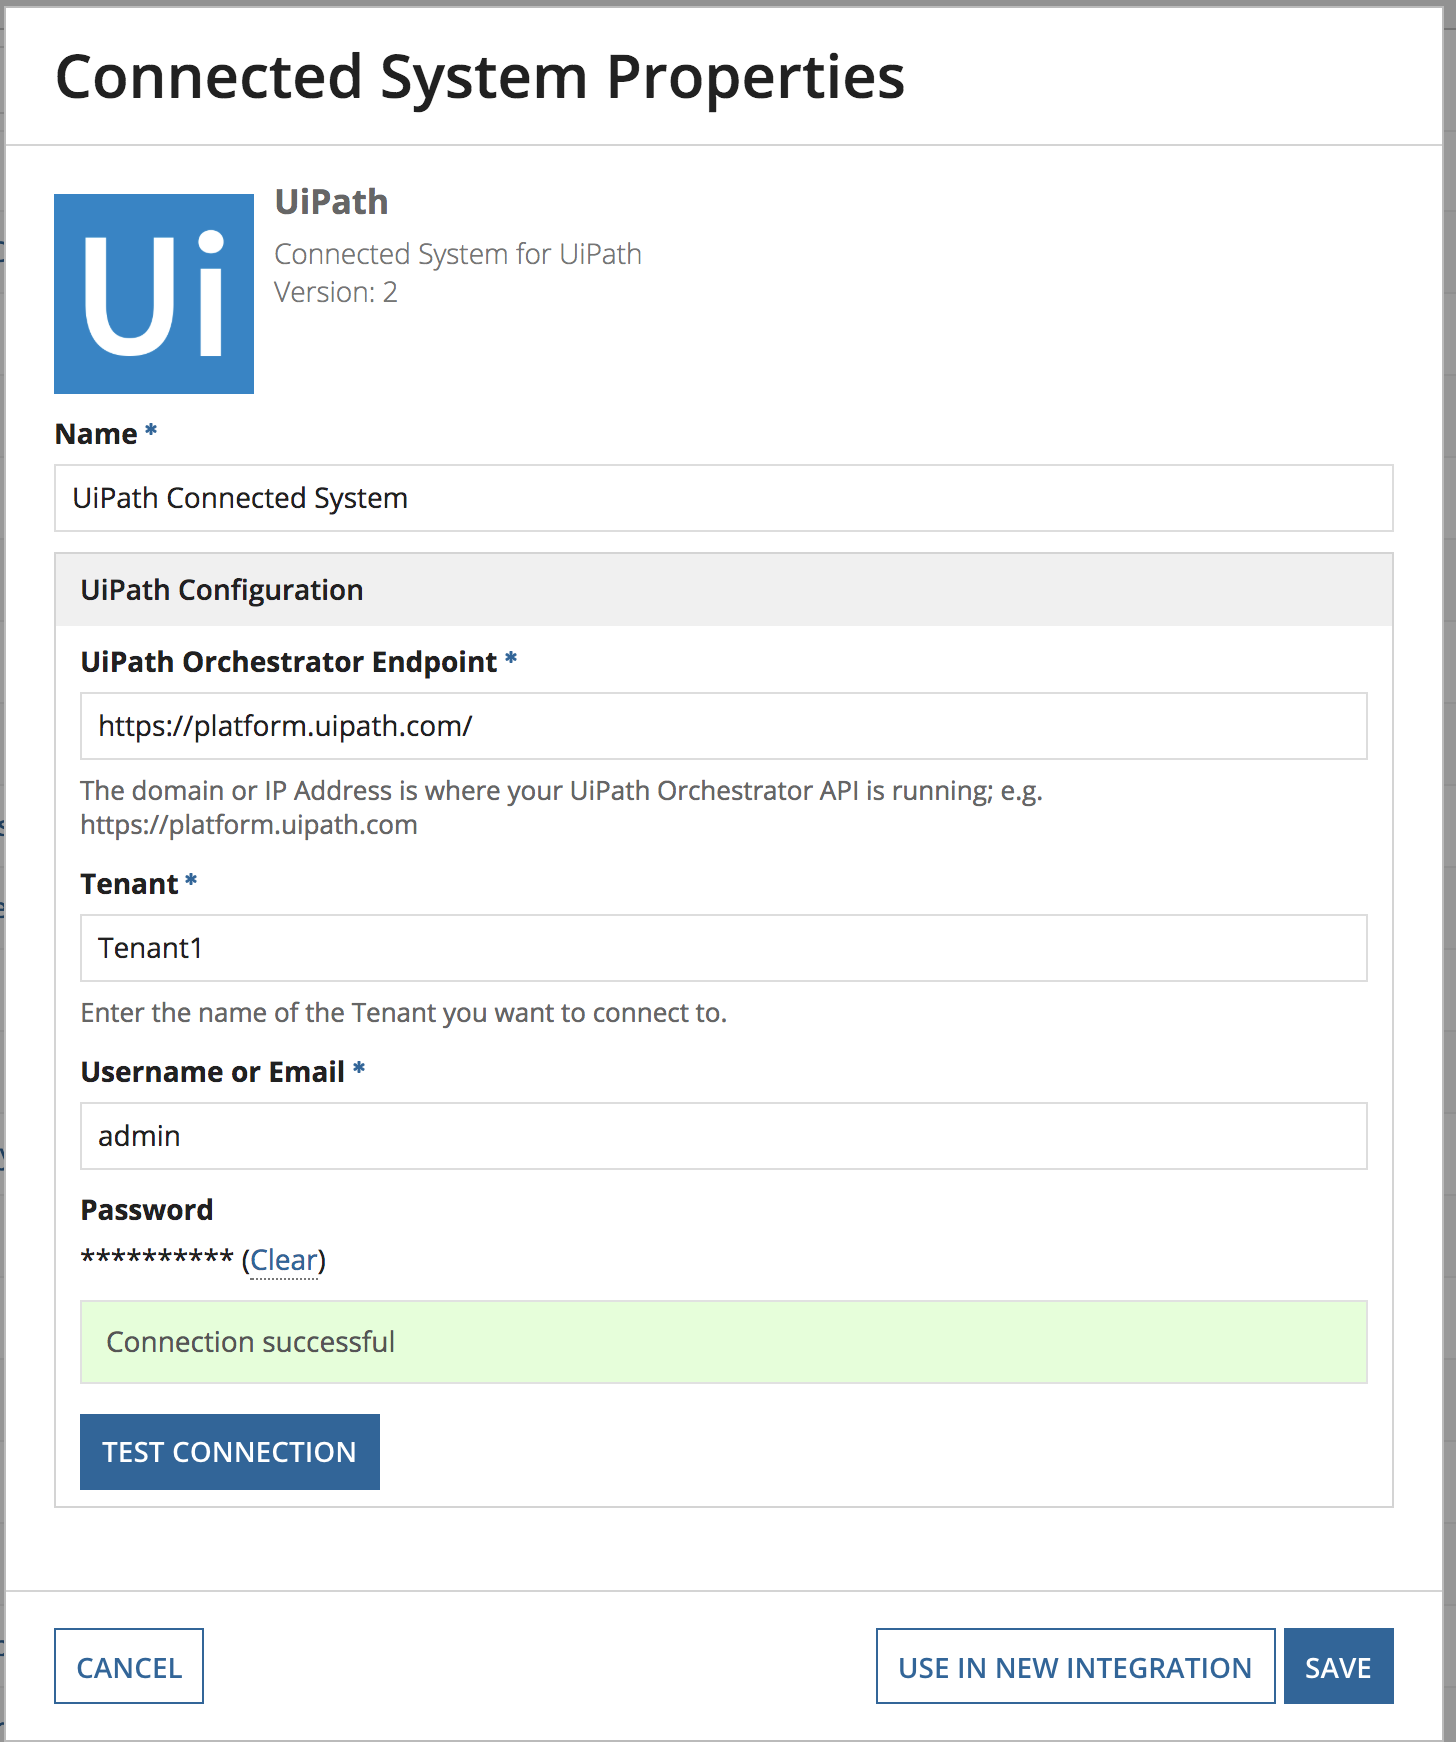Viewport: 1456px width, 1742px height.
Task: Choose Use in New Integration
Action: (x=1075, y=1666)
